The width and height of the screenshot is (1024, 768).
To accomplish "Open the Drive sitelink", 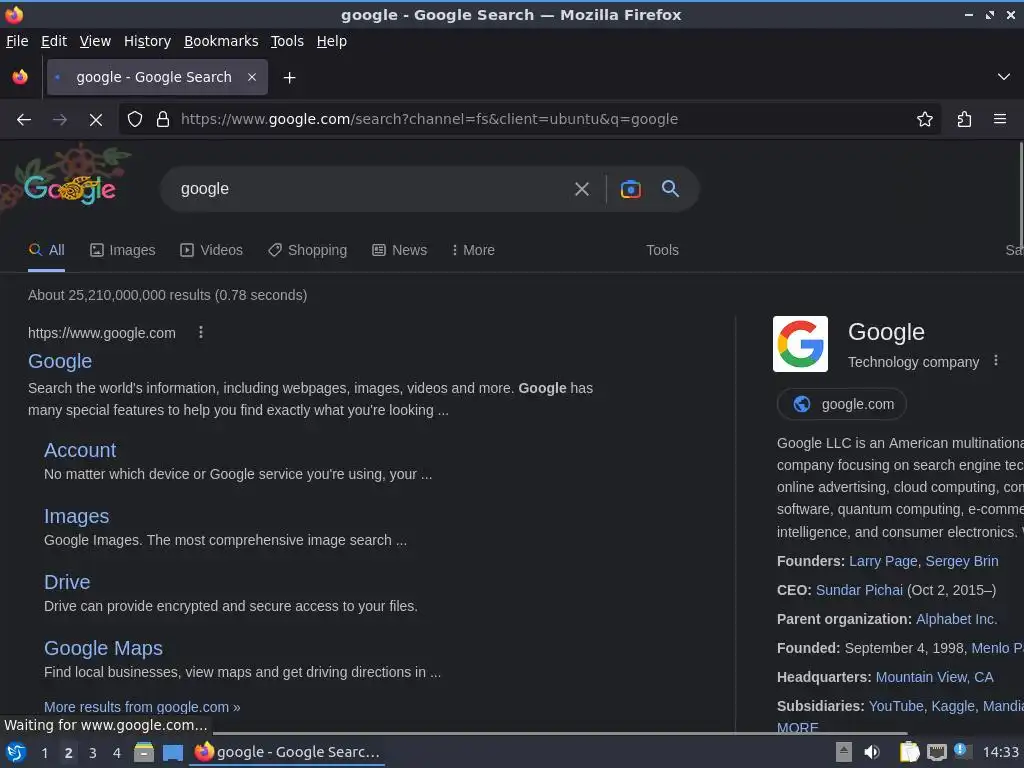I will (x=67, y=582).
